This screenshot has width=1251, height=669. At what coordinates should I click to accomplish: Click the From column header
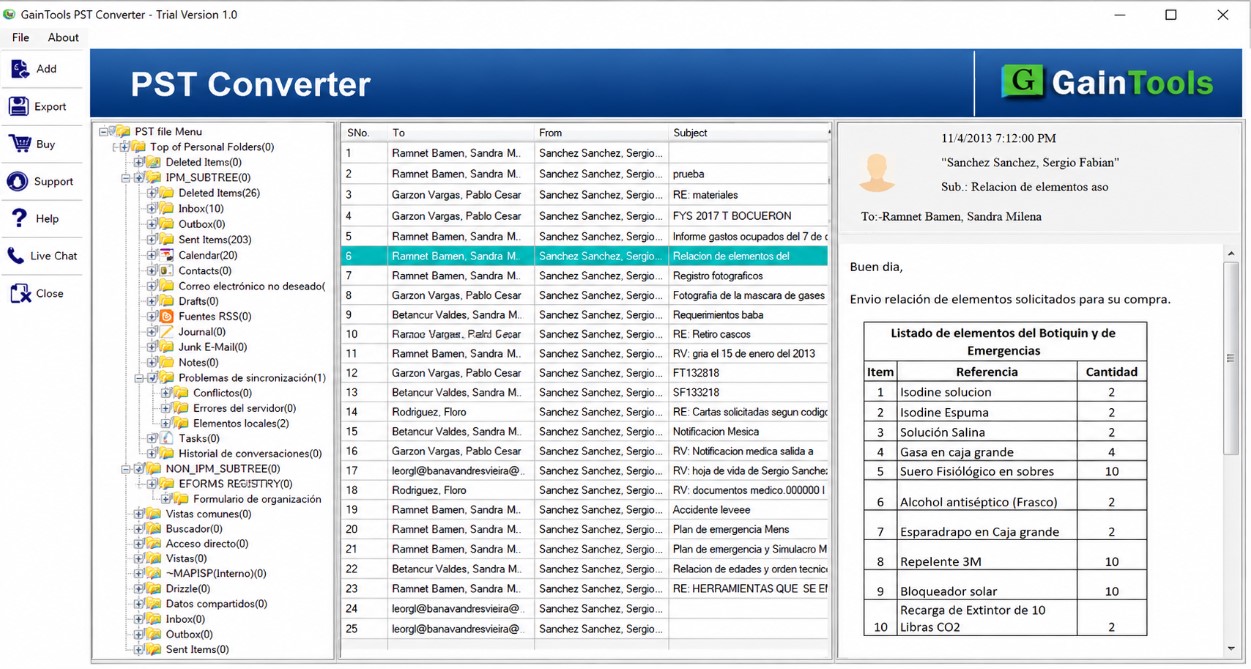click(601, 132)
